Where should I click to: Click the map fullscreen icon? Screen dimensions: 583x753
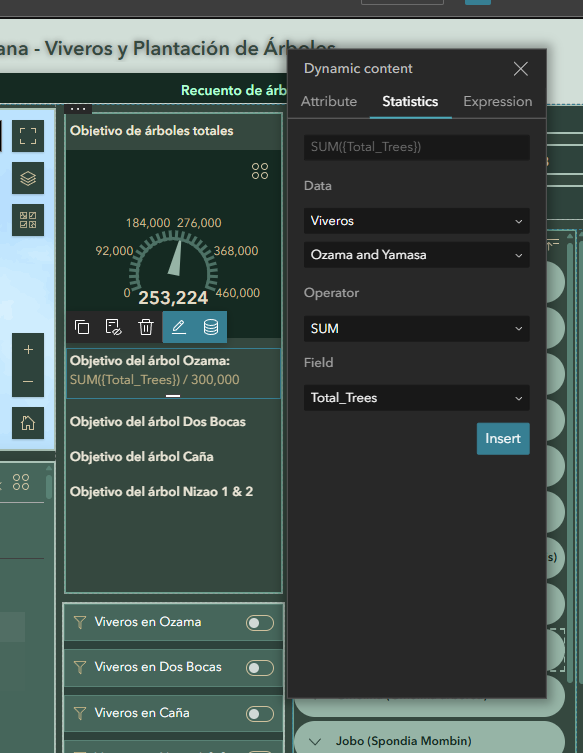(x=28, y=136)
